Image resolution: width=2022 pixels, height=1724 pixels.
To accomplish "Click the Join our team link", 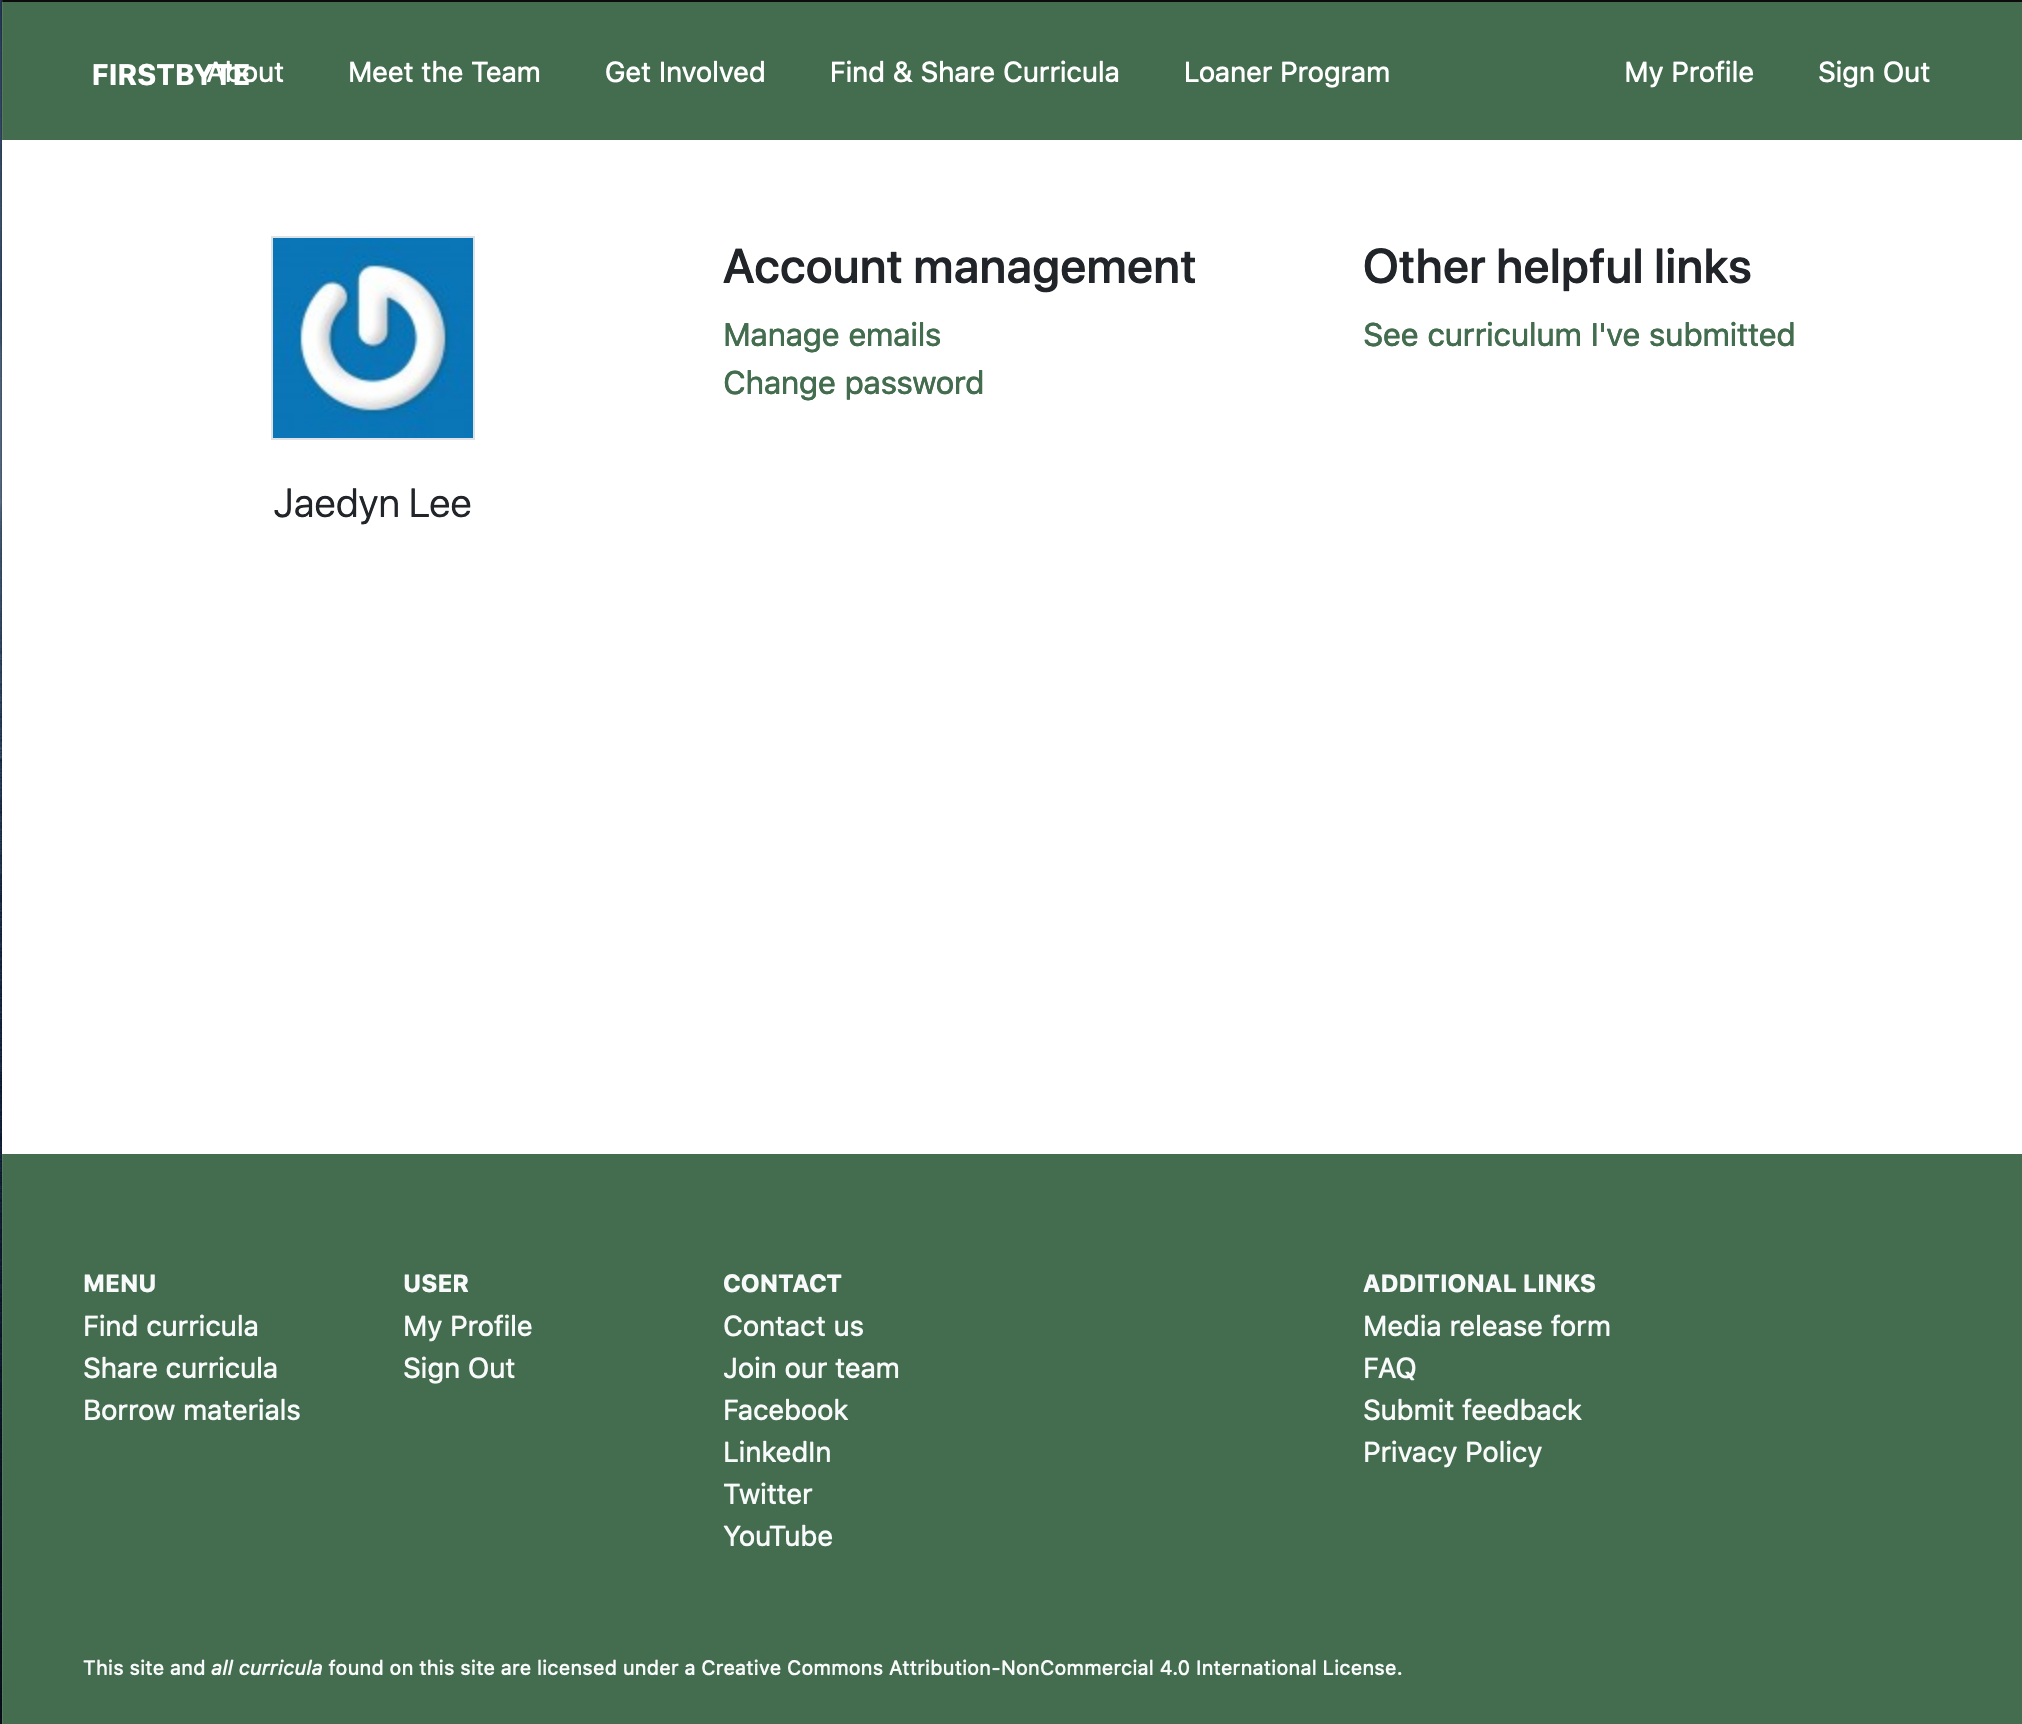I will click(x=810, y=1368).
